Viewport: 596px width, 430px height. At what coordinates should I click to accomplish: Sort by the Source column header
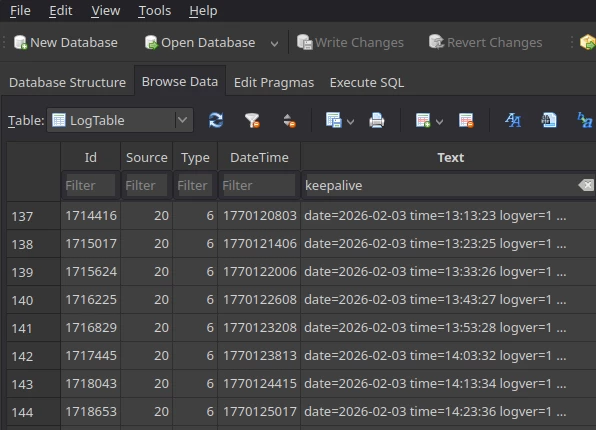coord(146,157)
